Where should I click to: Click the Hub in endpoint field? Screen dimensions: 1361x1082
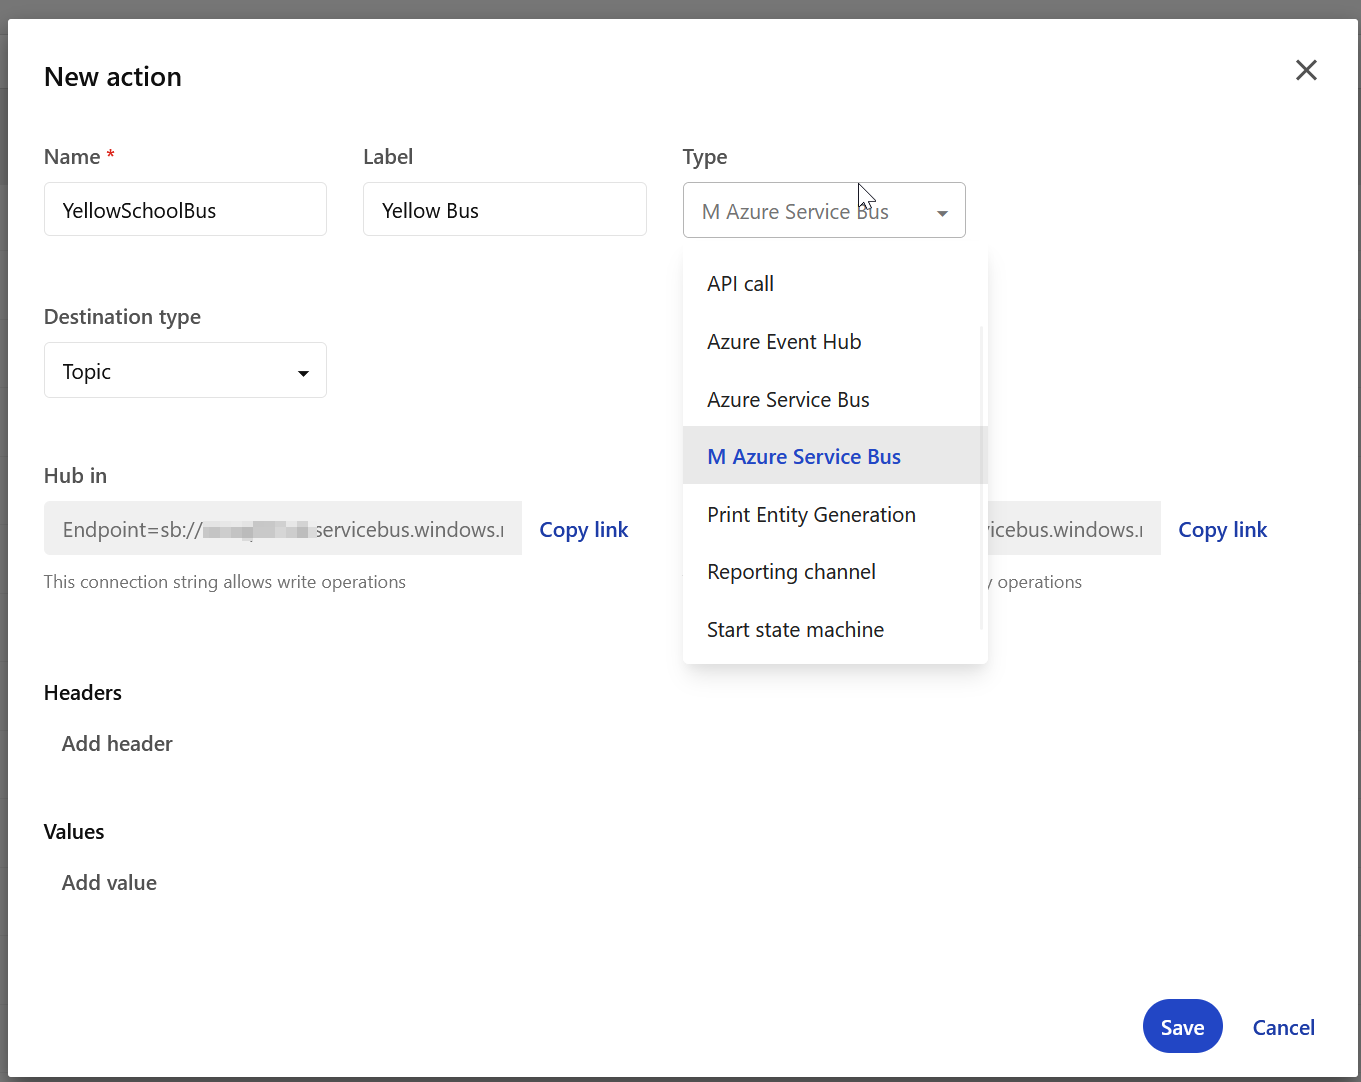(x=282, y=529)
